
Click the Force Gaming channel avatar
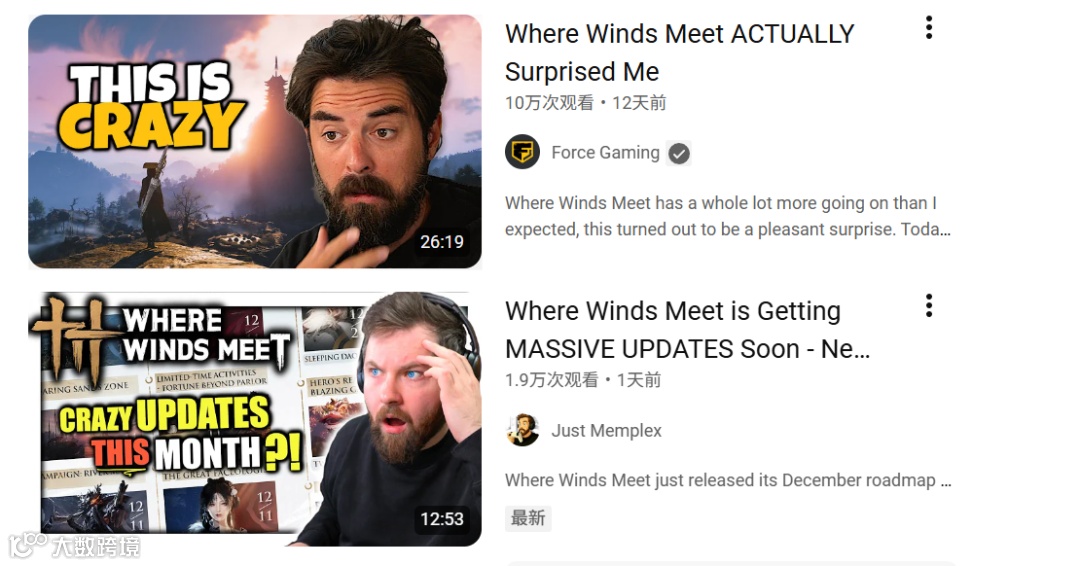point(522,151)
